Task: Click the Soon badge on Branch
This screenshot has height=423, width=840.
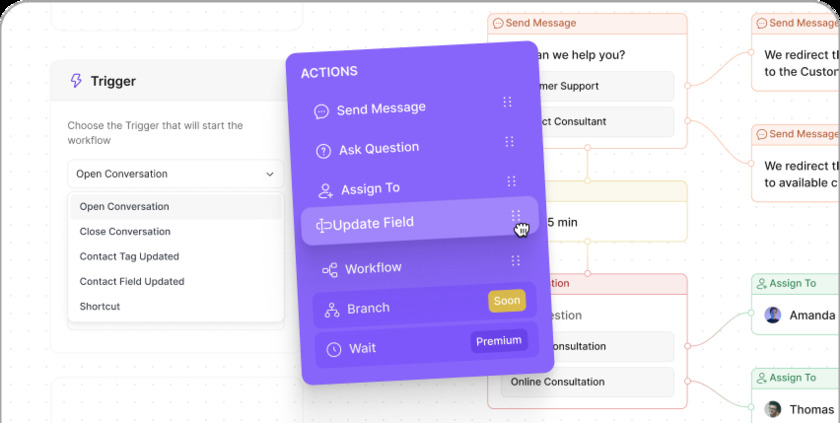Action: (506, 300)
